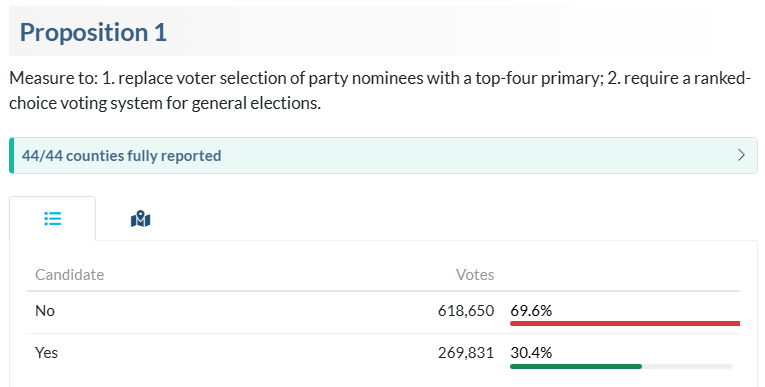
Task: Click the red No percentage bar
Action: 625,324
